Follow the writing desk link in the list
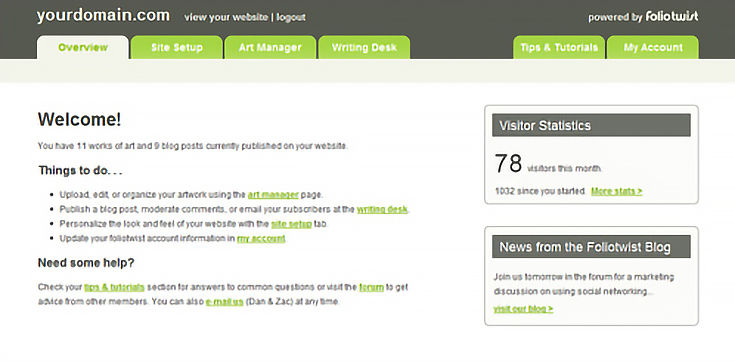The width and height of the screenshot is (735, 362). (382, 210)
